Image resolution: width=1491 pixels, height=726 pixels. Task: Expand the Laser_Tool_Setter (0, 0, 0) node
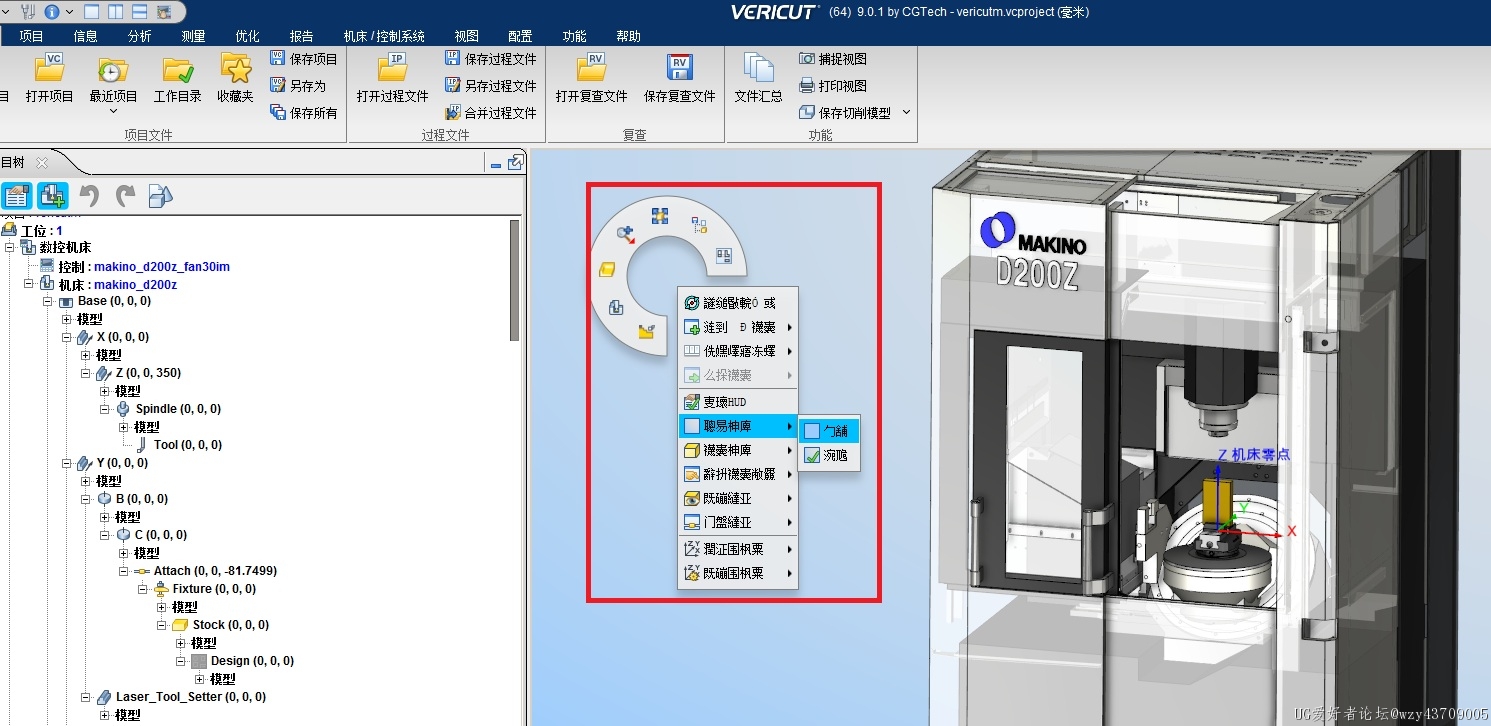pyautogui.click(x=87, y=697)
